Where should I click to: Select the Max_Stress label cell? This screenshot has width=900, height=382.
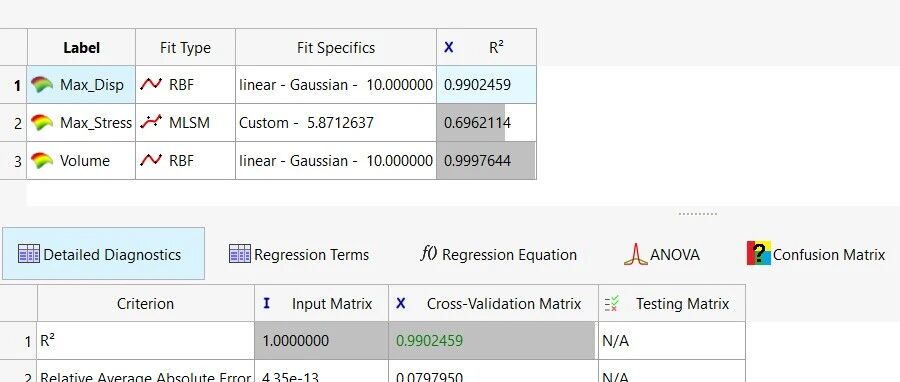82,123
